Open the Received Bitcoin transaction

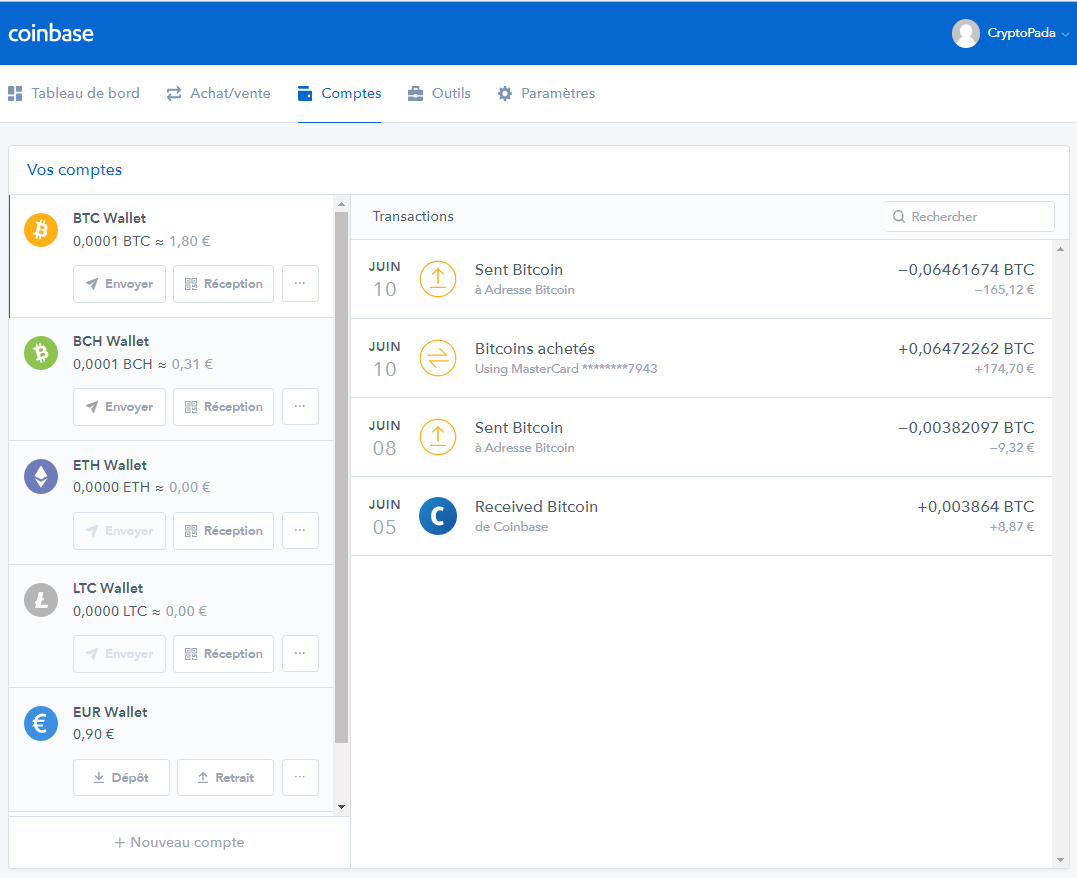click(x=701, y=516)
